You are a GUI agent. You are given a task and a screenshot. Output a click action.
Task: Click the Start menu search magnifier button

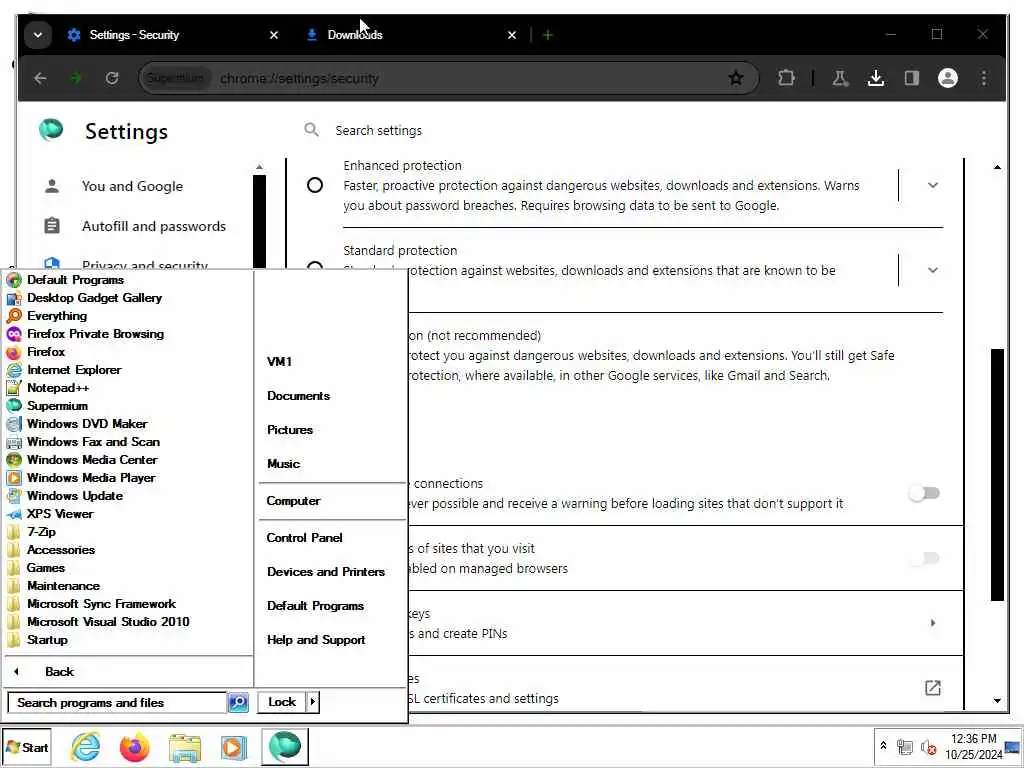(x=238, y=703)
